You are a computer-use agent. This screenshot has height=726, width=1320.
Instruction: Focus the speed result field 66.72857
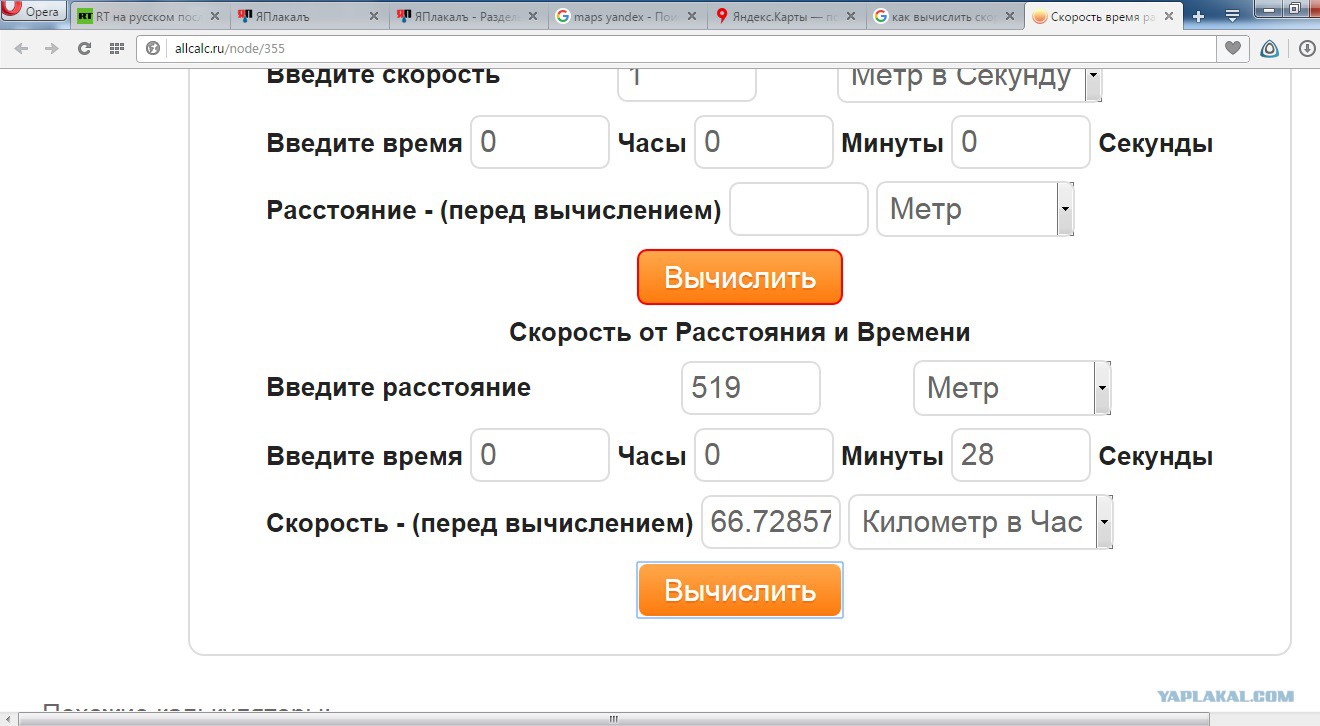[770, 522]
